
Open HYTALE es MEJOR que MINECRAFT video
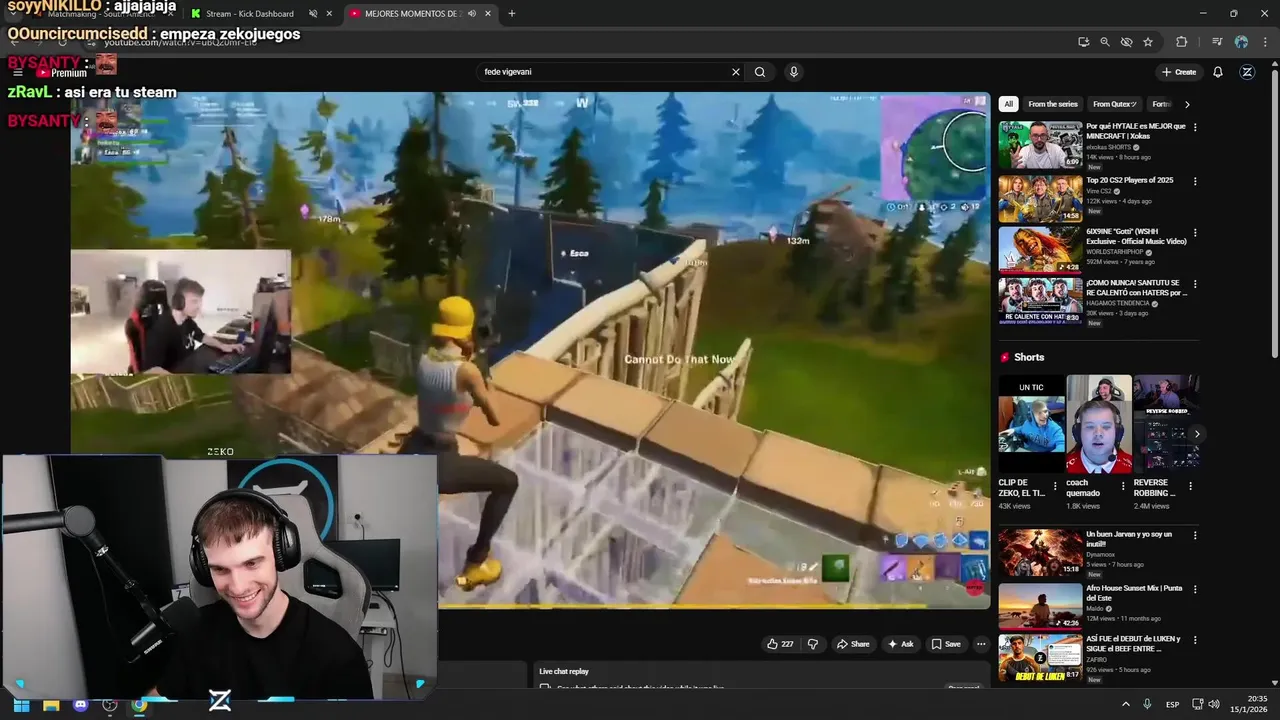pos(1136,131)
